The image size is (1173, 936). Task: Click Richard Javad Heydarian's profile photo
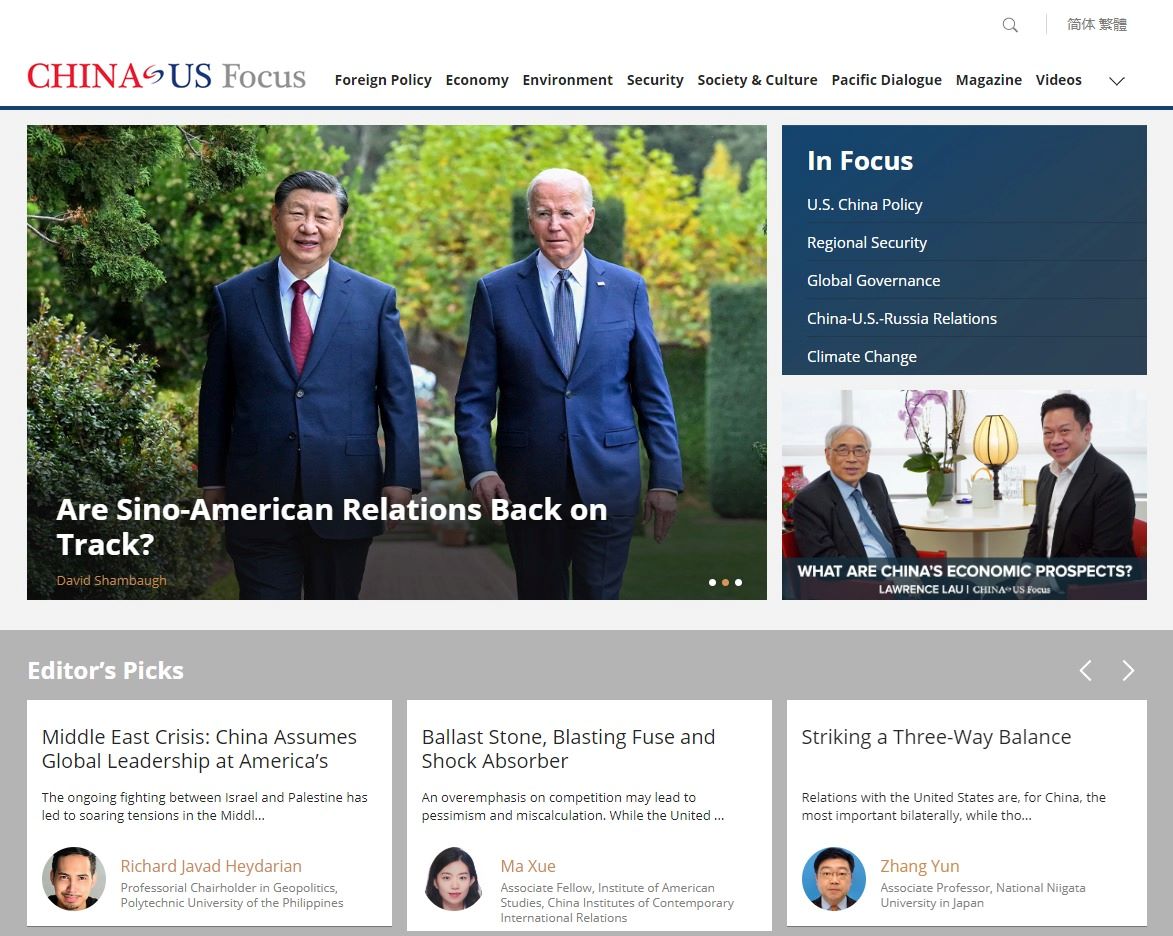(x=73, y=878)
